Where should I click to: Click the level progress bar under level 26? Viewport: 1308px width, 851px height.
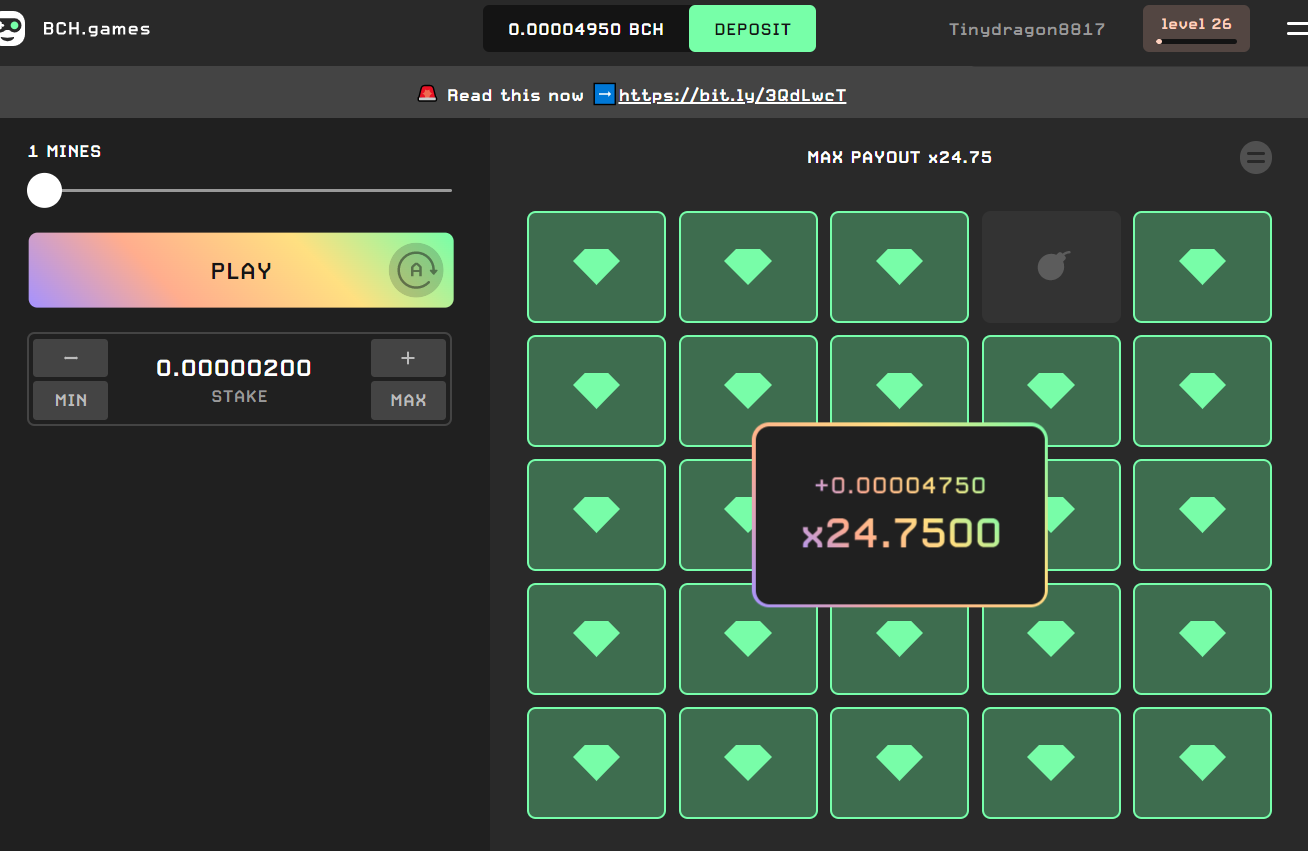pyautogui.click(x=1196, y=42)
